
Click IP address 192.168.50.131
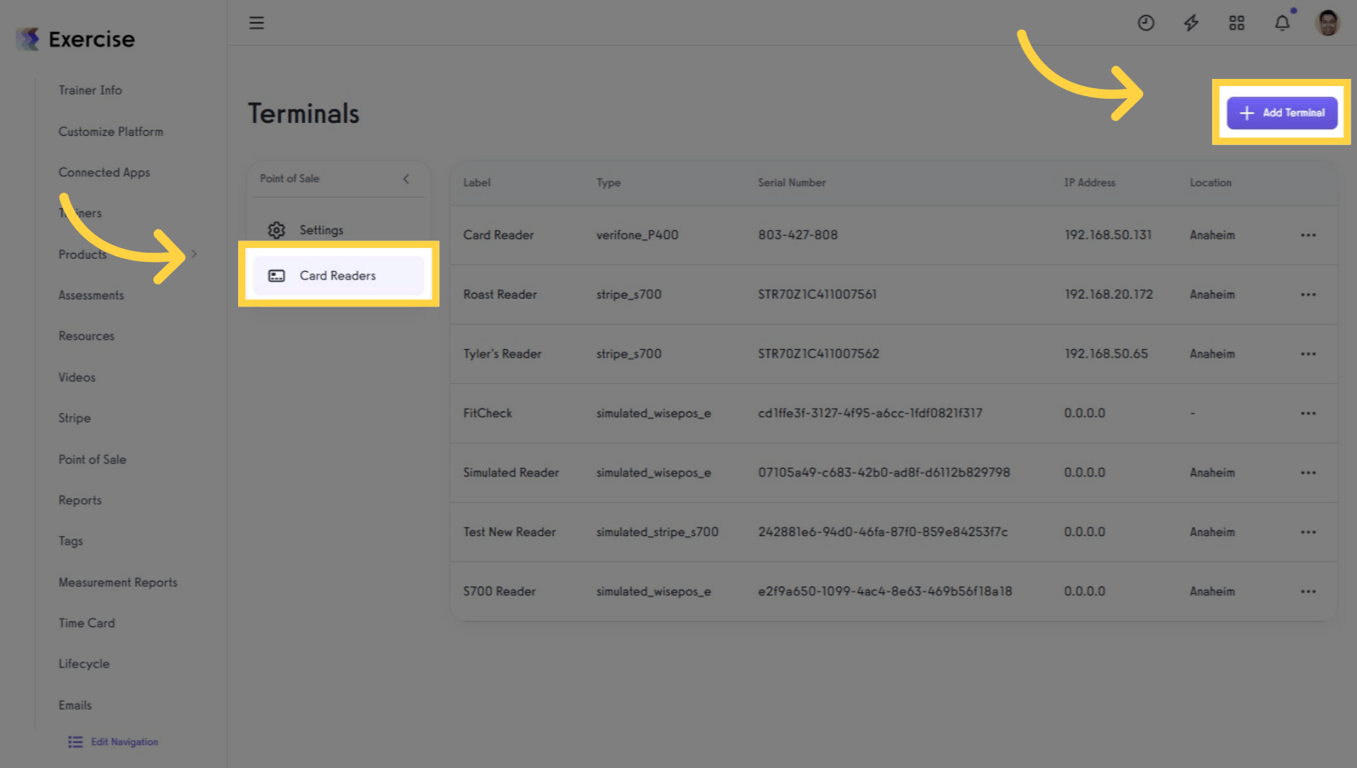[x=1108, y=236]
